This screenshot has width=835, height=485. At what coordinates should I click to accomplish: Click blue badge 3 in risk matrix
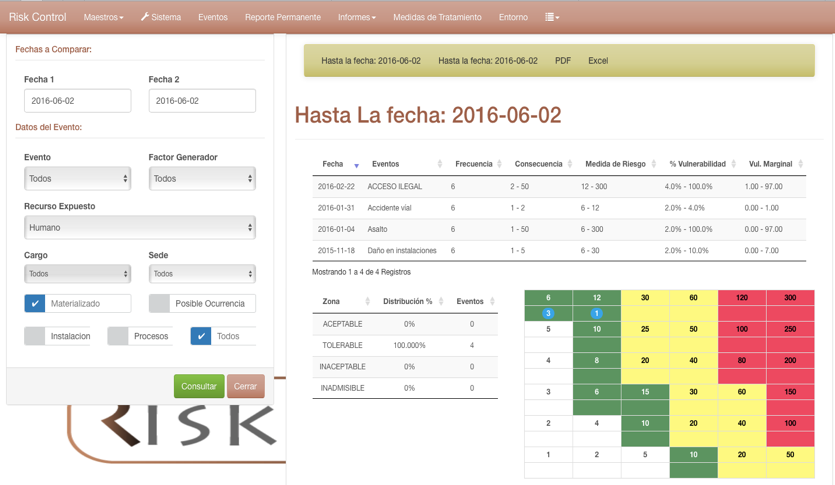tap(548, 314)
